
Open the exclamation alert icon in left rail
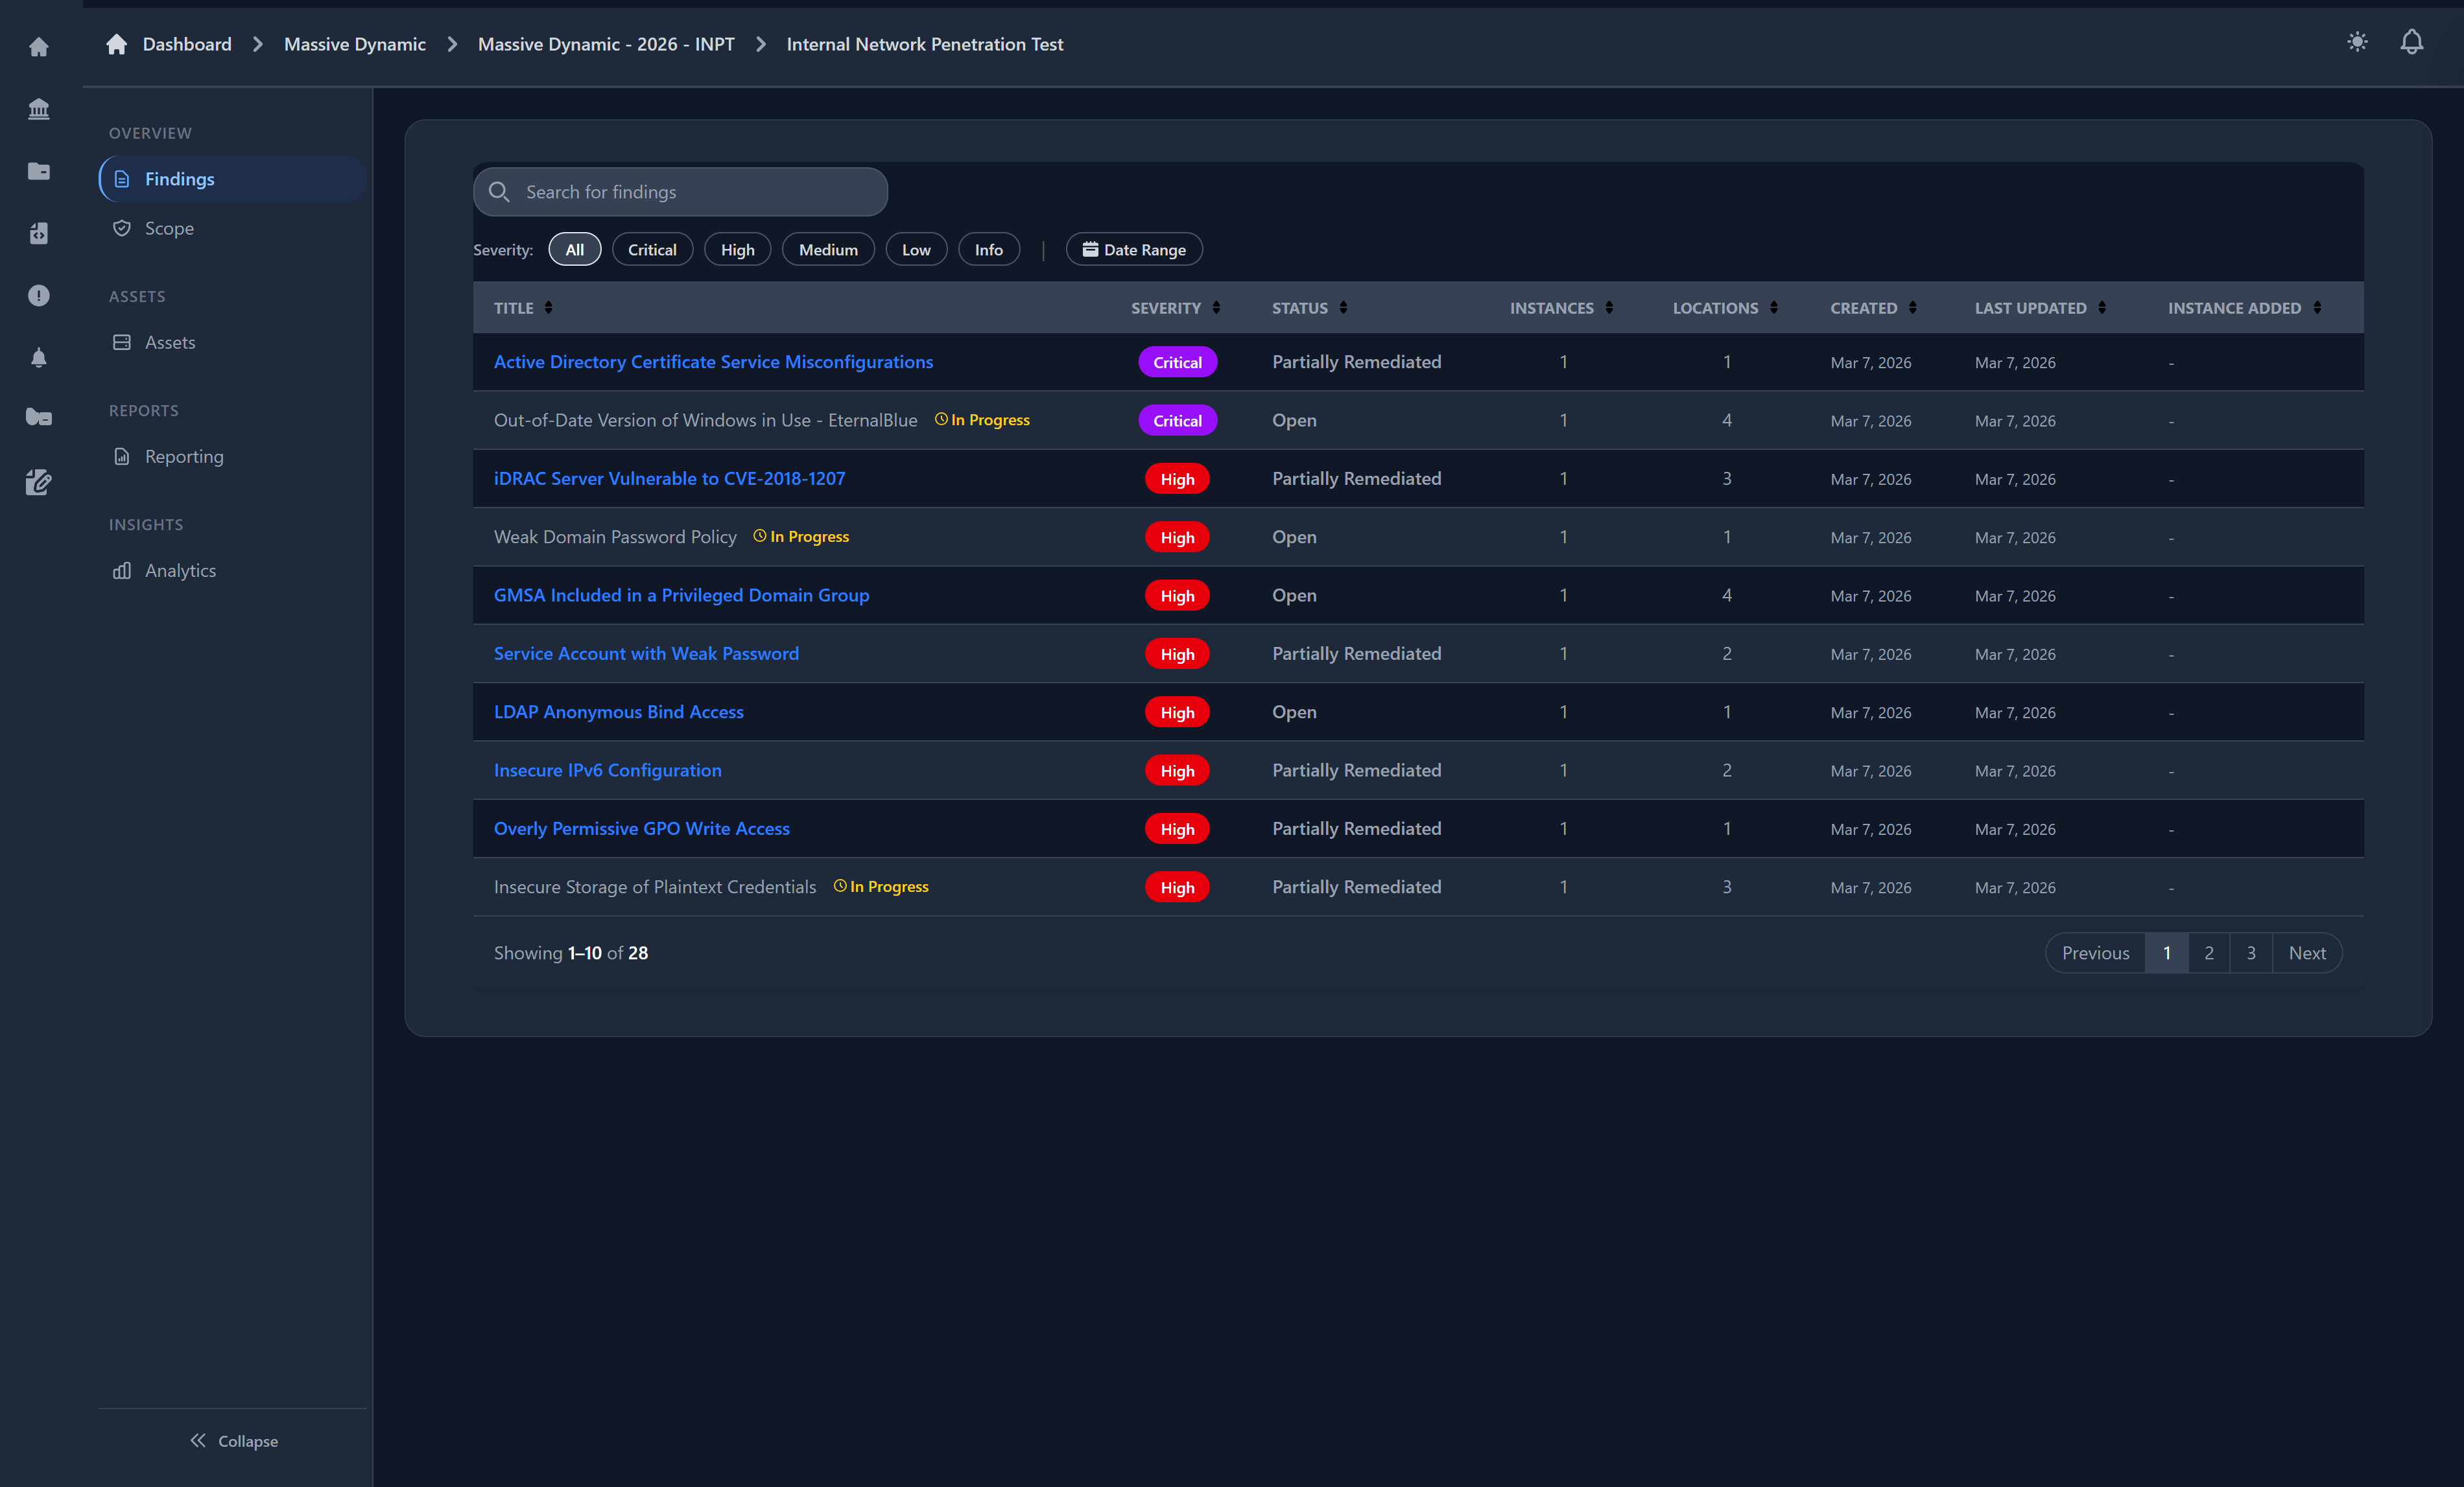click(x=38, y=296)
